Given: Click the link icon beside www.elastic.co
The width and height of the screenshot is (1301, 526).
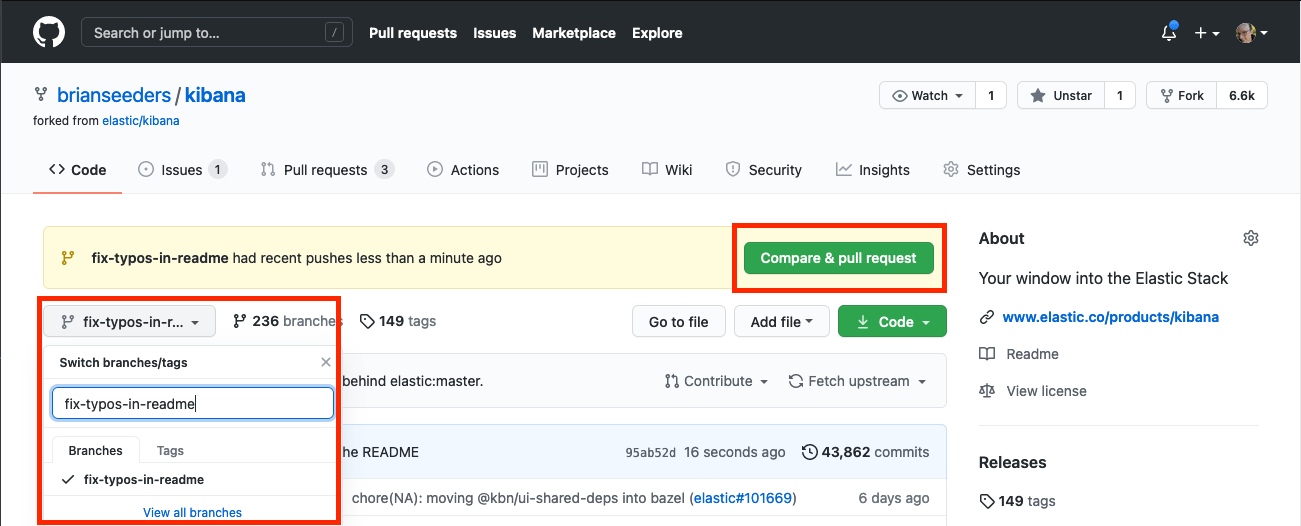Looking at the screenshot, I should pyautogui.click(x=987, y=317).
